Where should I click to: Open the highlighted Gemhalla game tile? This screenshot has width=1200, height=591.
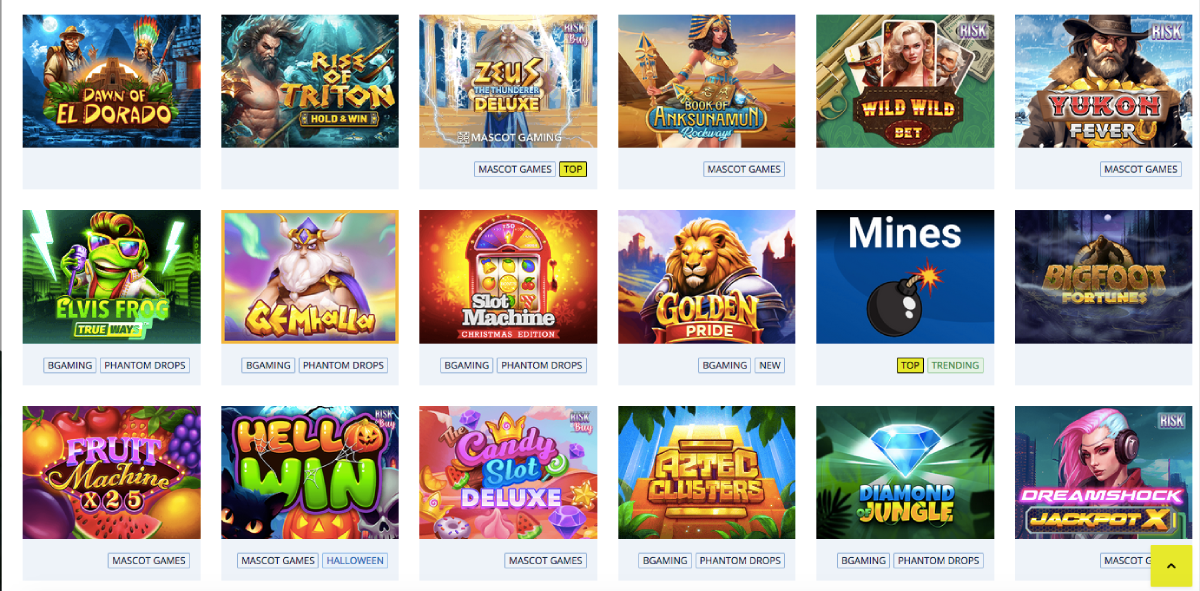[310, 277]
